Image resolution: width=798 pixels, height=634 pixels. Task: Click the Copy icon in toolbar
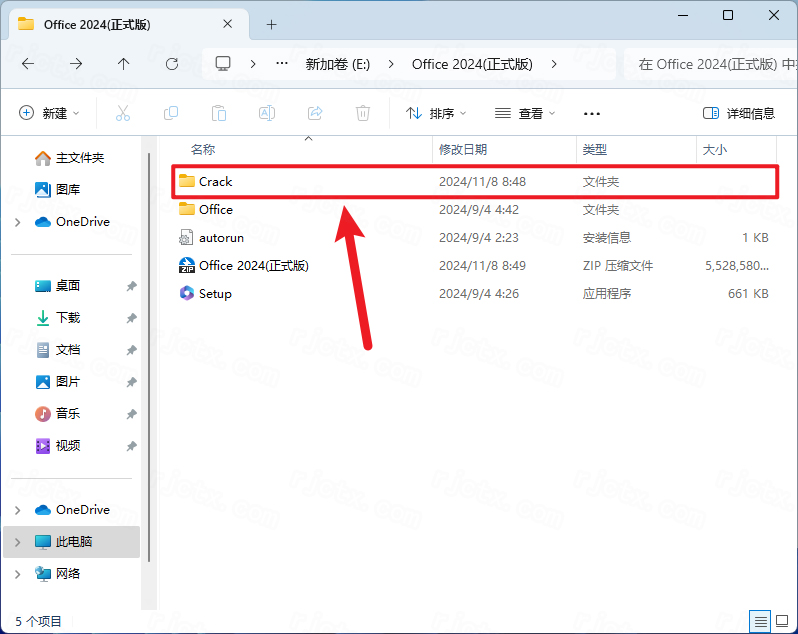171,113
